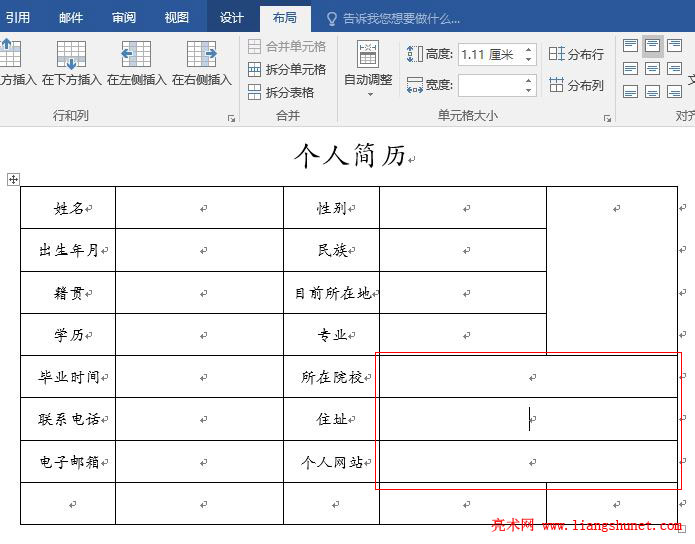The image size is (695, 544).
Task: Click the 所在院校 table cell
Action: (332, 377)
